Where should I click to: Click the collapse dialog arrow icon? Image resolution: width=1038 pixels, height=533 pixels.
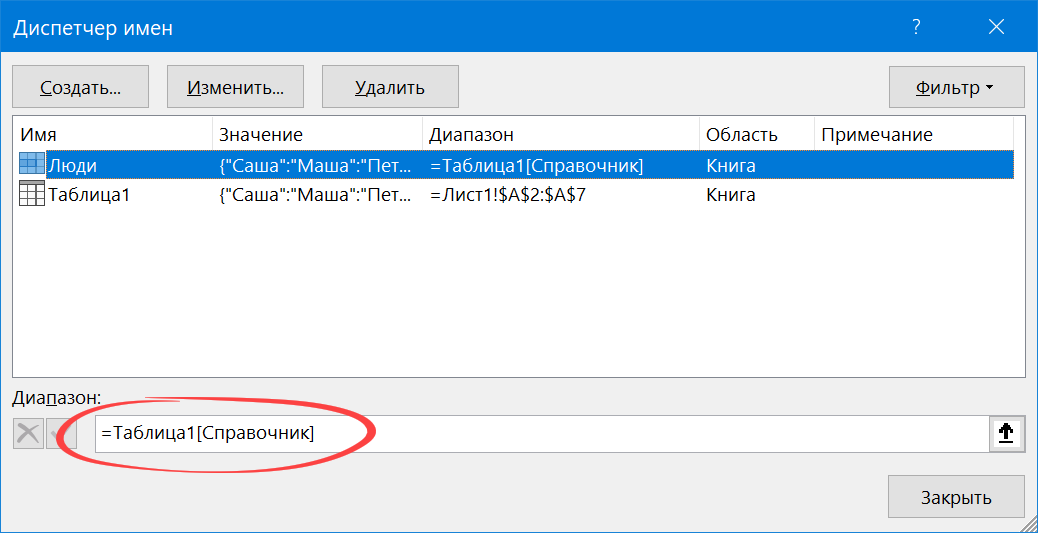pos(1006,434)
